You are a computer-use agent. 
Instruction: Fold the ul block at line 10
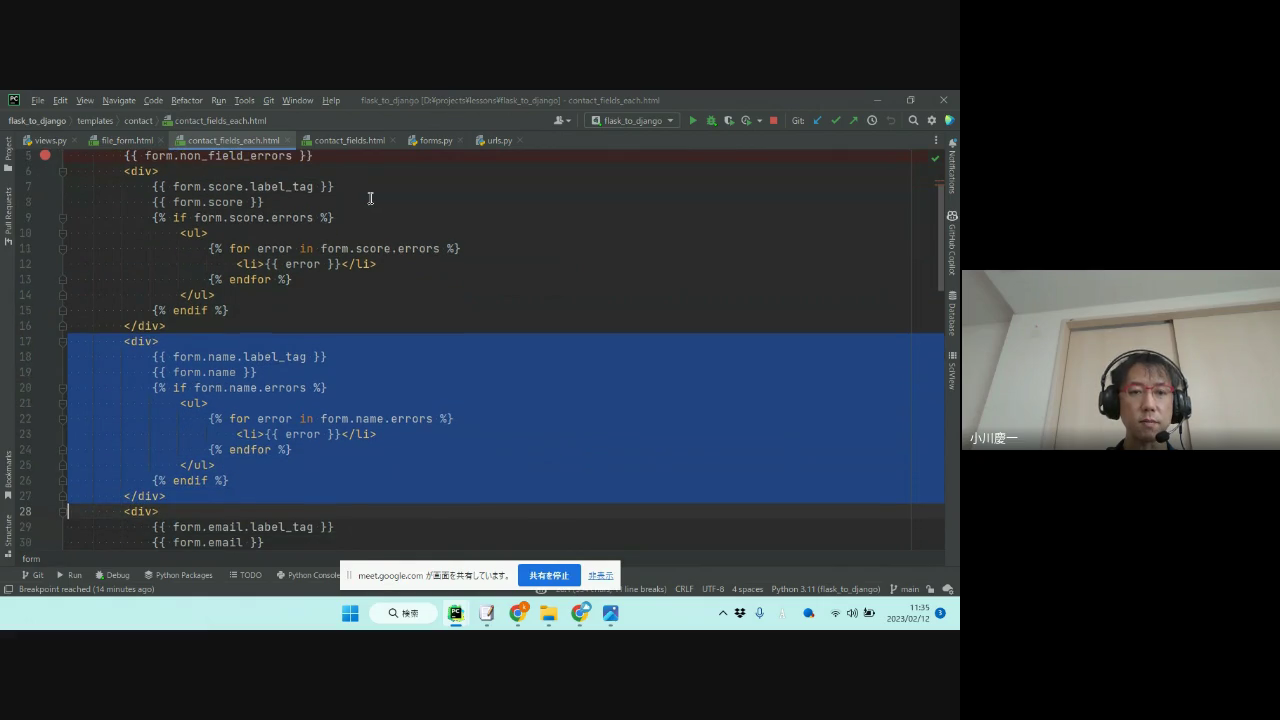coord(62,233)
